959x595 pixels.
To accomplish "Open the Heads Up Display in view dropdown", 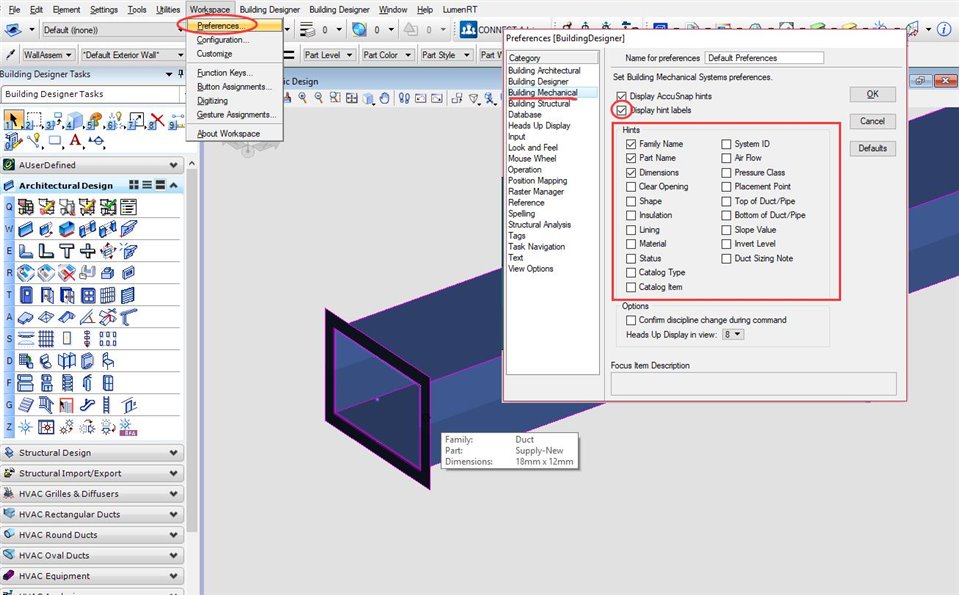I will click(733, 334).
